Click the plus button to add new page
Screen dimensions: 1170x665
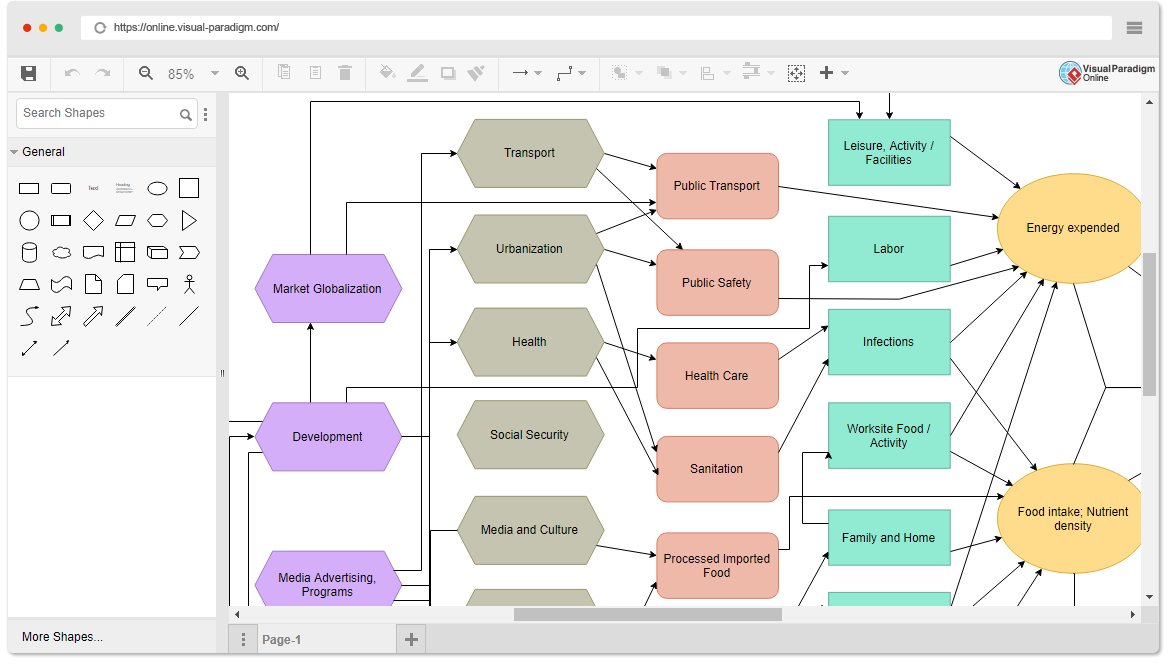pyautogui.click(x=411, y=638)
